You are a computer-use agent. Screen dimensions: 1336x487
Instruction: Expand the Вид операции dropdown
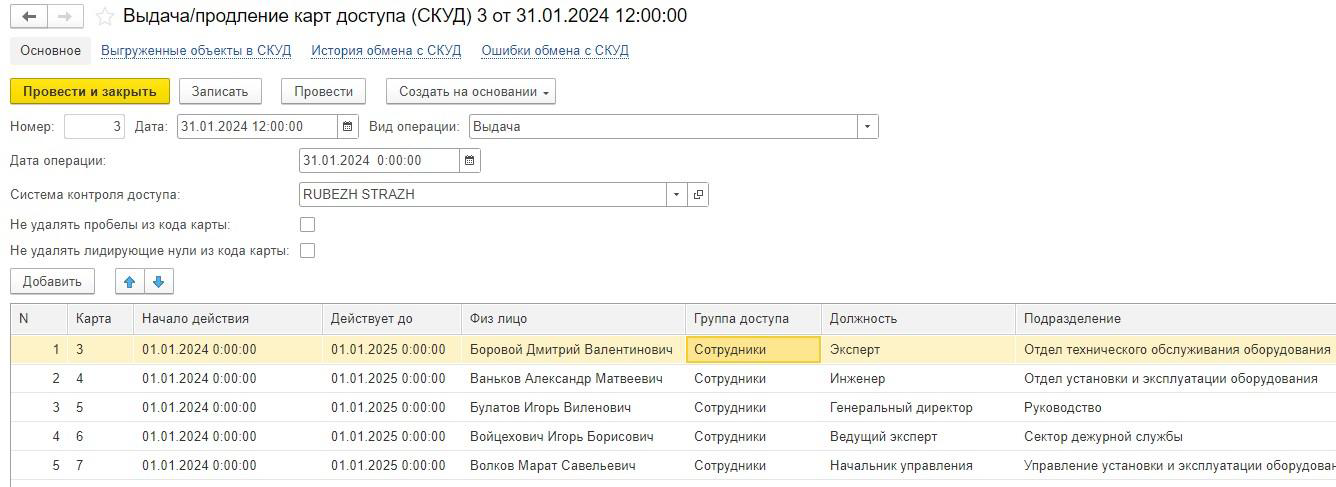[867, 127]
